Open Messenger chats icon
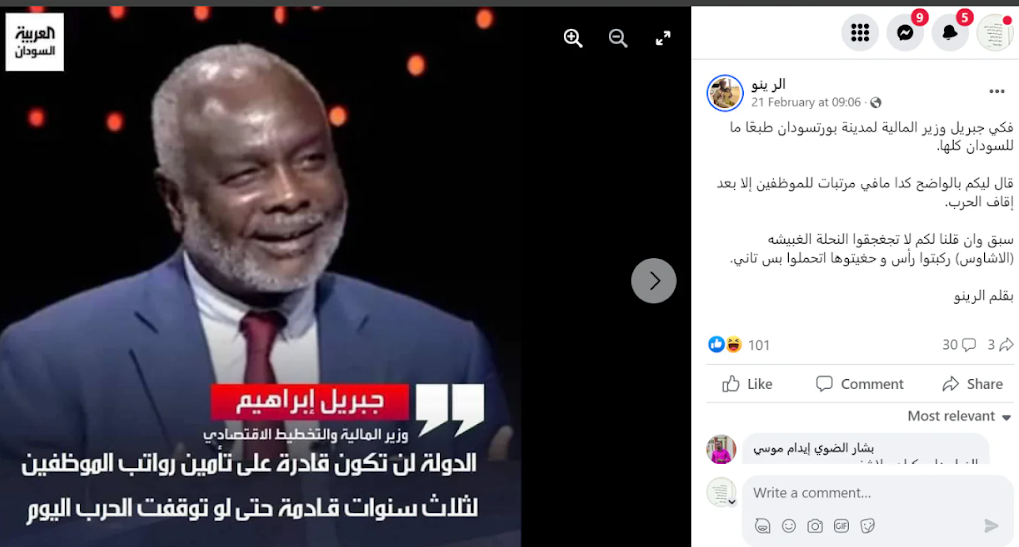Screen dimensions: 1019x547 click(905, 32)
